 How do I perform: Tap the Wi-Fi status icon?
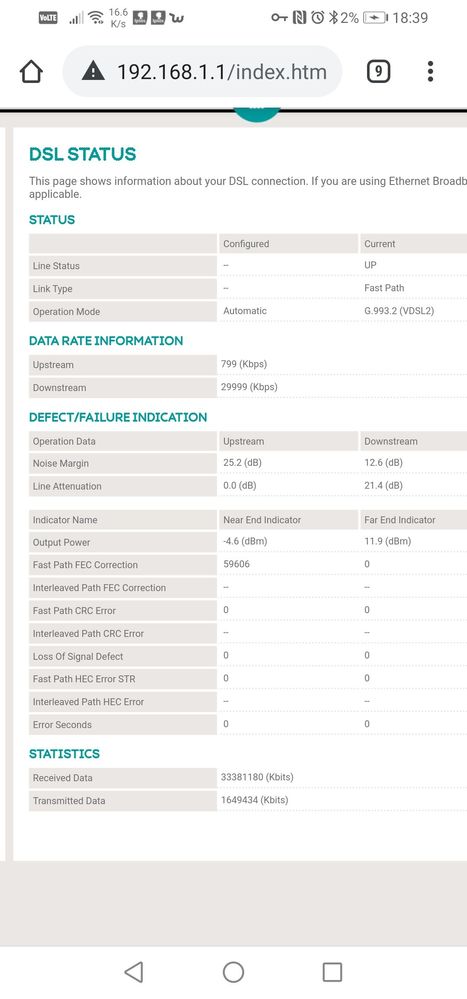96,17
